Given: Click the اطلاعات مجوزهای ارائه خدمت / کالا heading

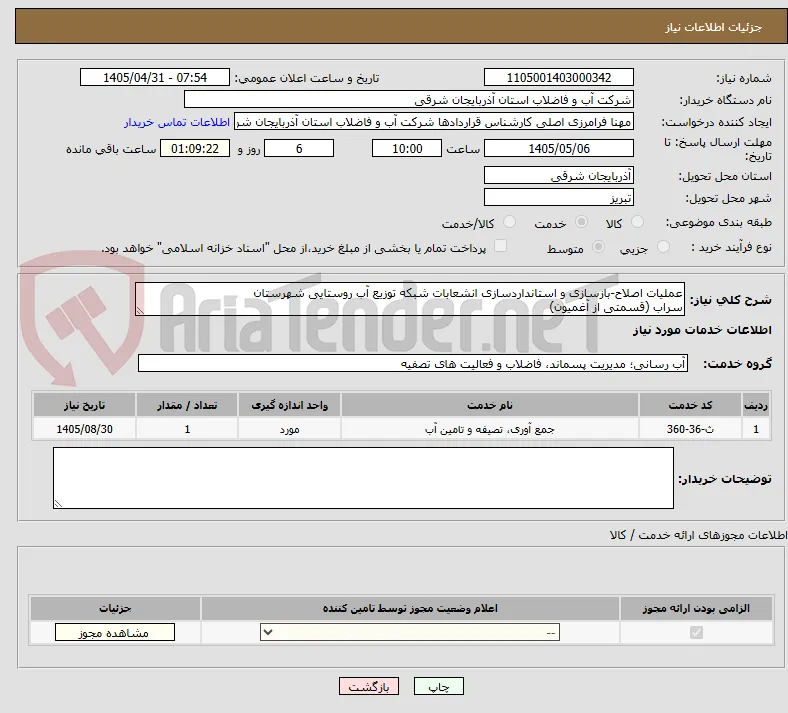Looking at the screenshot, I should pos(699,535).
